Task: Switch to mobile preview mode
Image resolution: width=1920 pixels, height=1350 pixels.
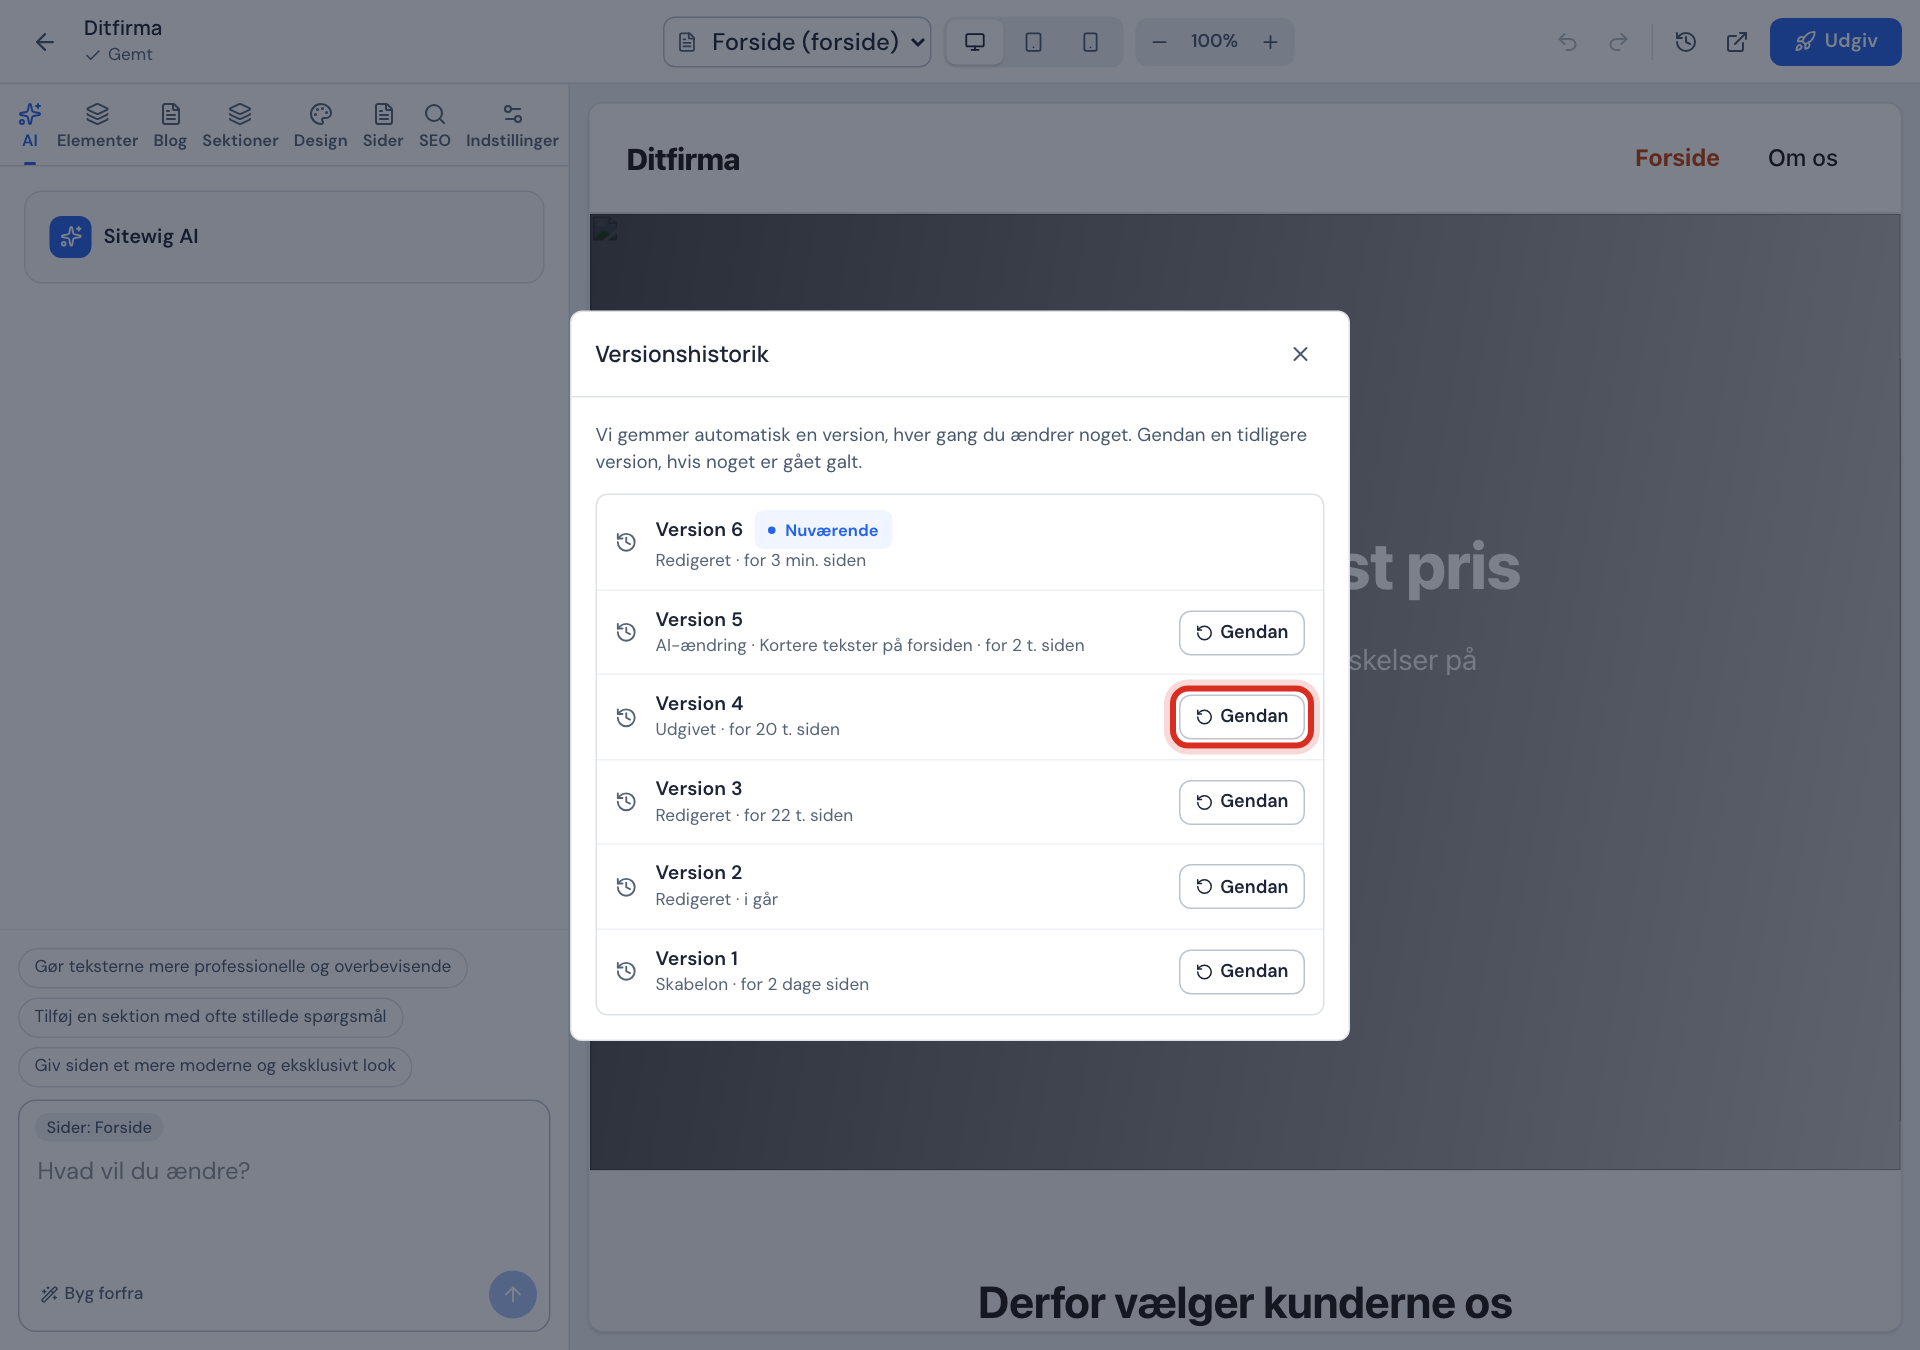Action: (1090, 42)
